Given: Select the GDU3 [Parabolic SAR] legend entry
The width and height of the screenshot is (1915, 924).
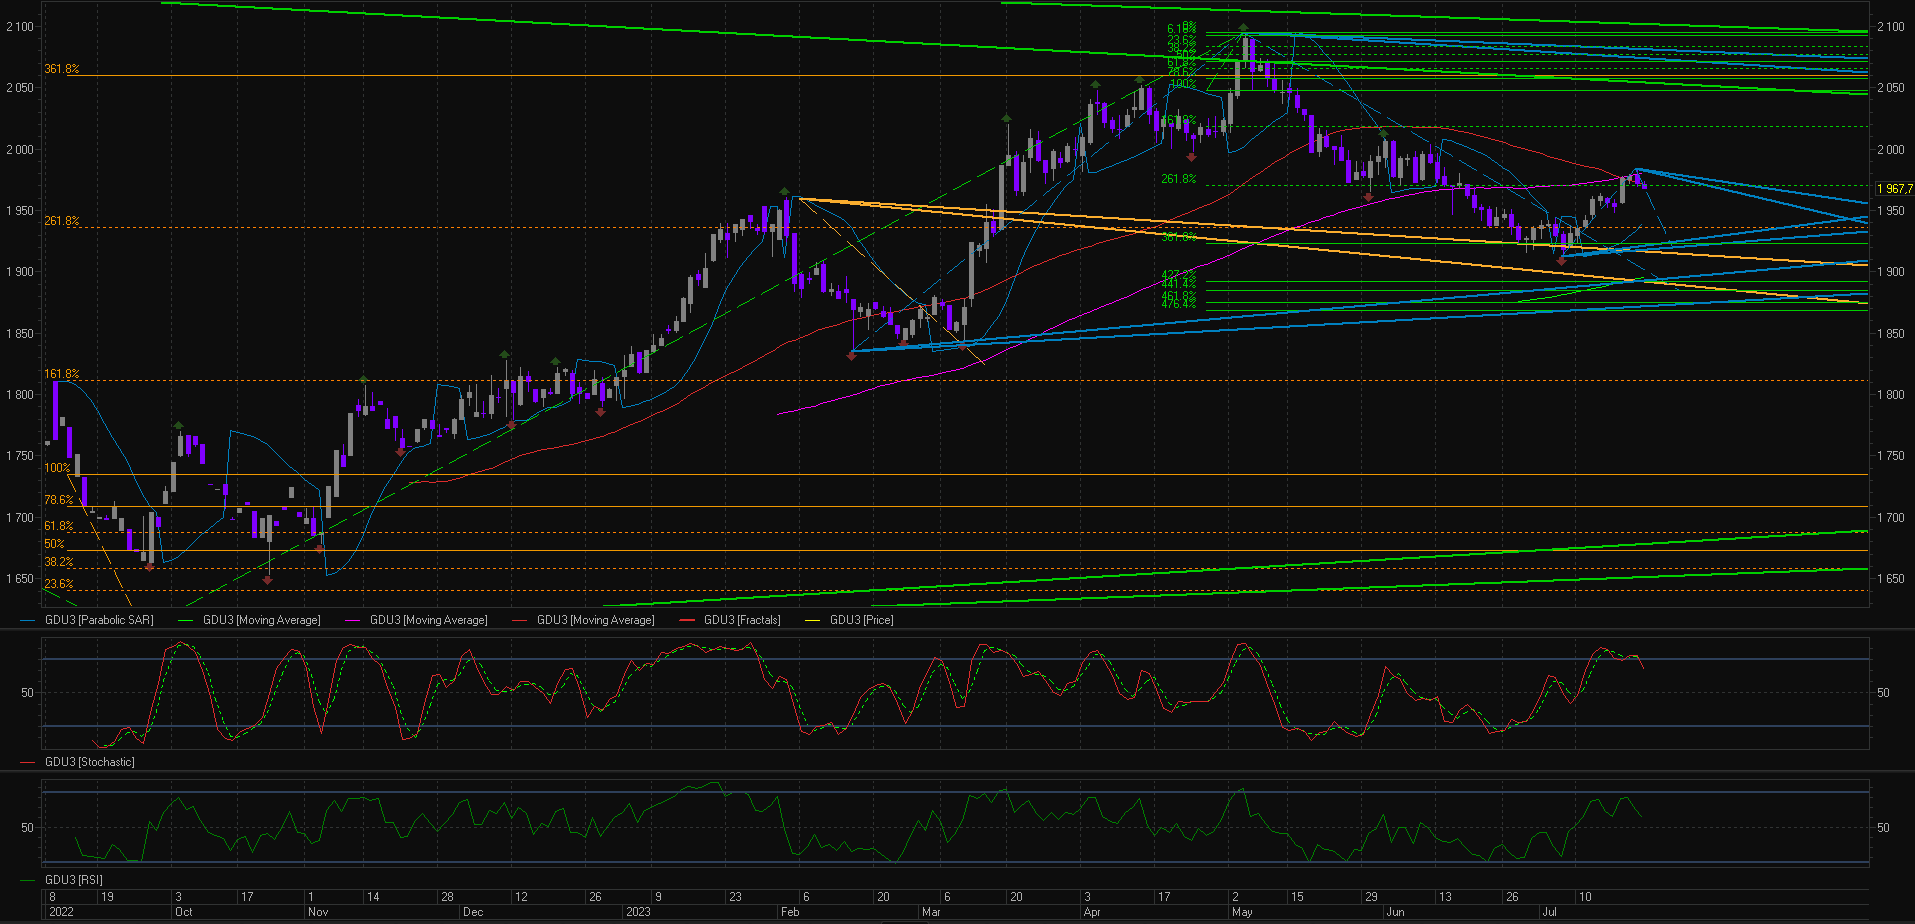Looking at the screenshot, I should pos(99,620).
